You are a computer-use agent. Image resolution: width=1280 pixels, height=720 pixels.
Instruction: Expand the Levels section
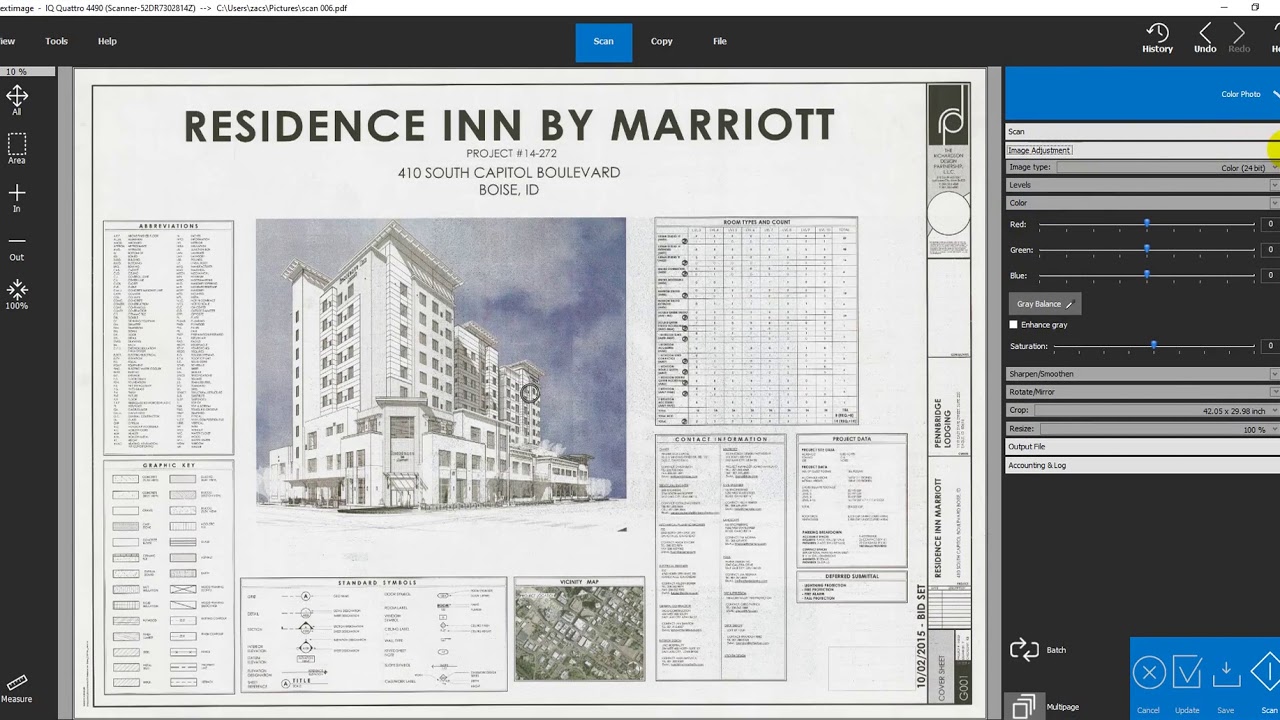coord(1142,185)
